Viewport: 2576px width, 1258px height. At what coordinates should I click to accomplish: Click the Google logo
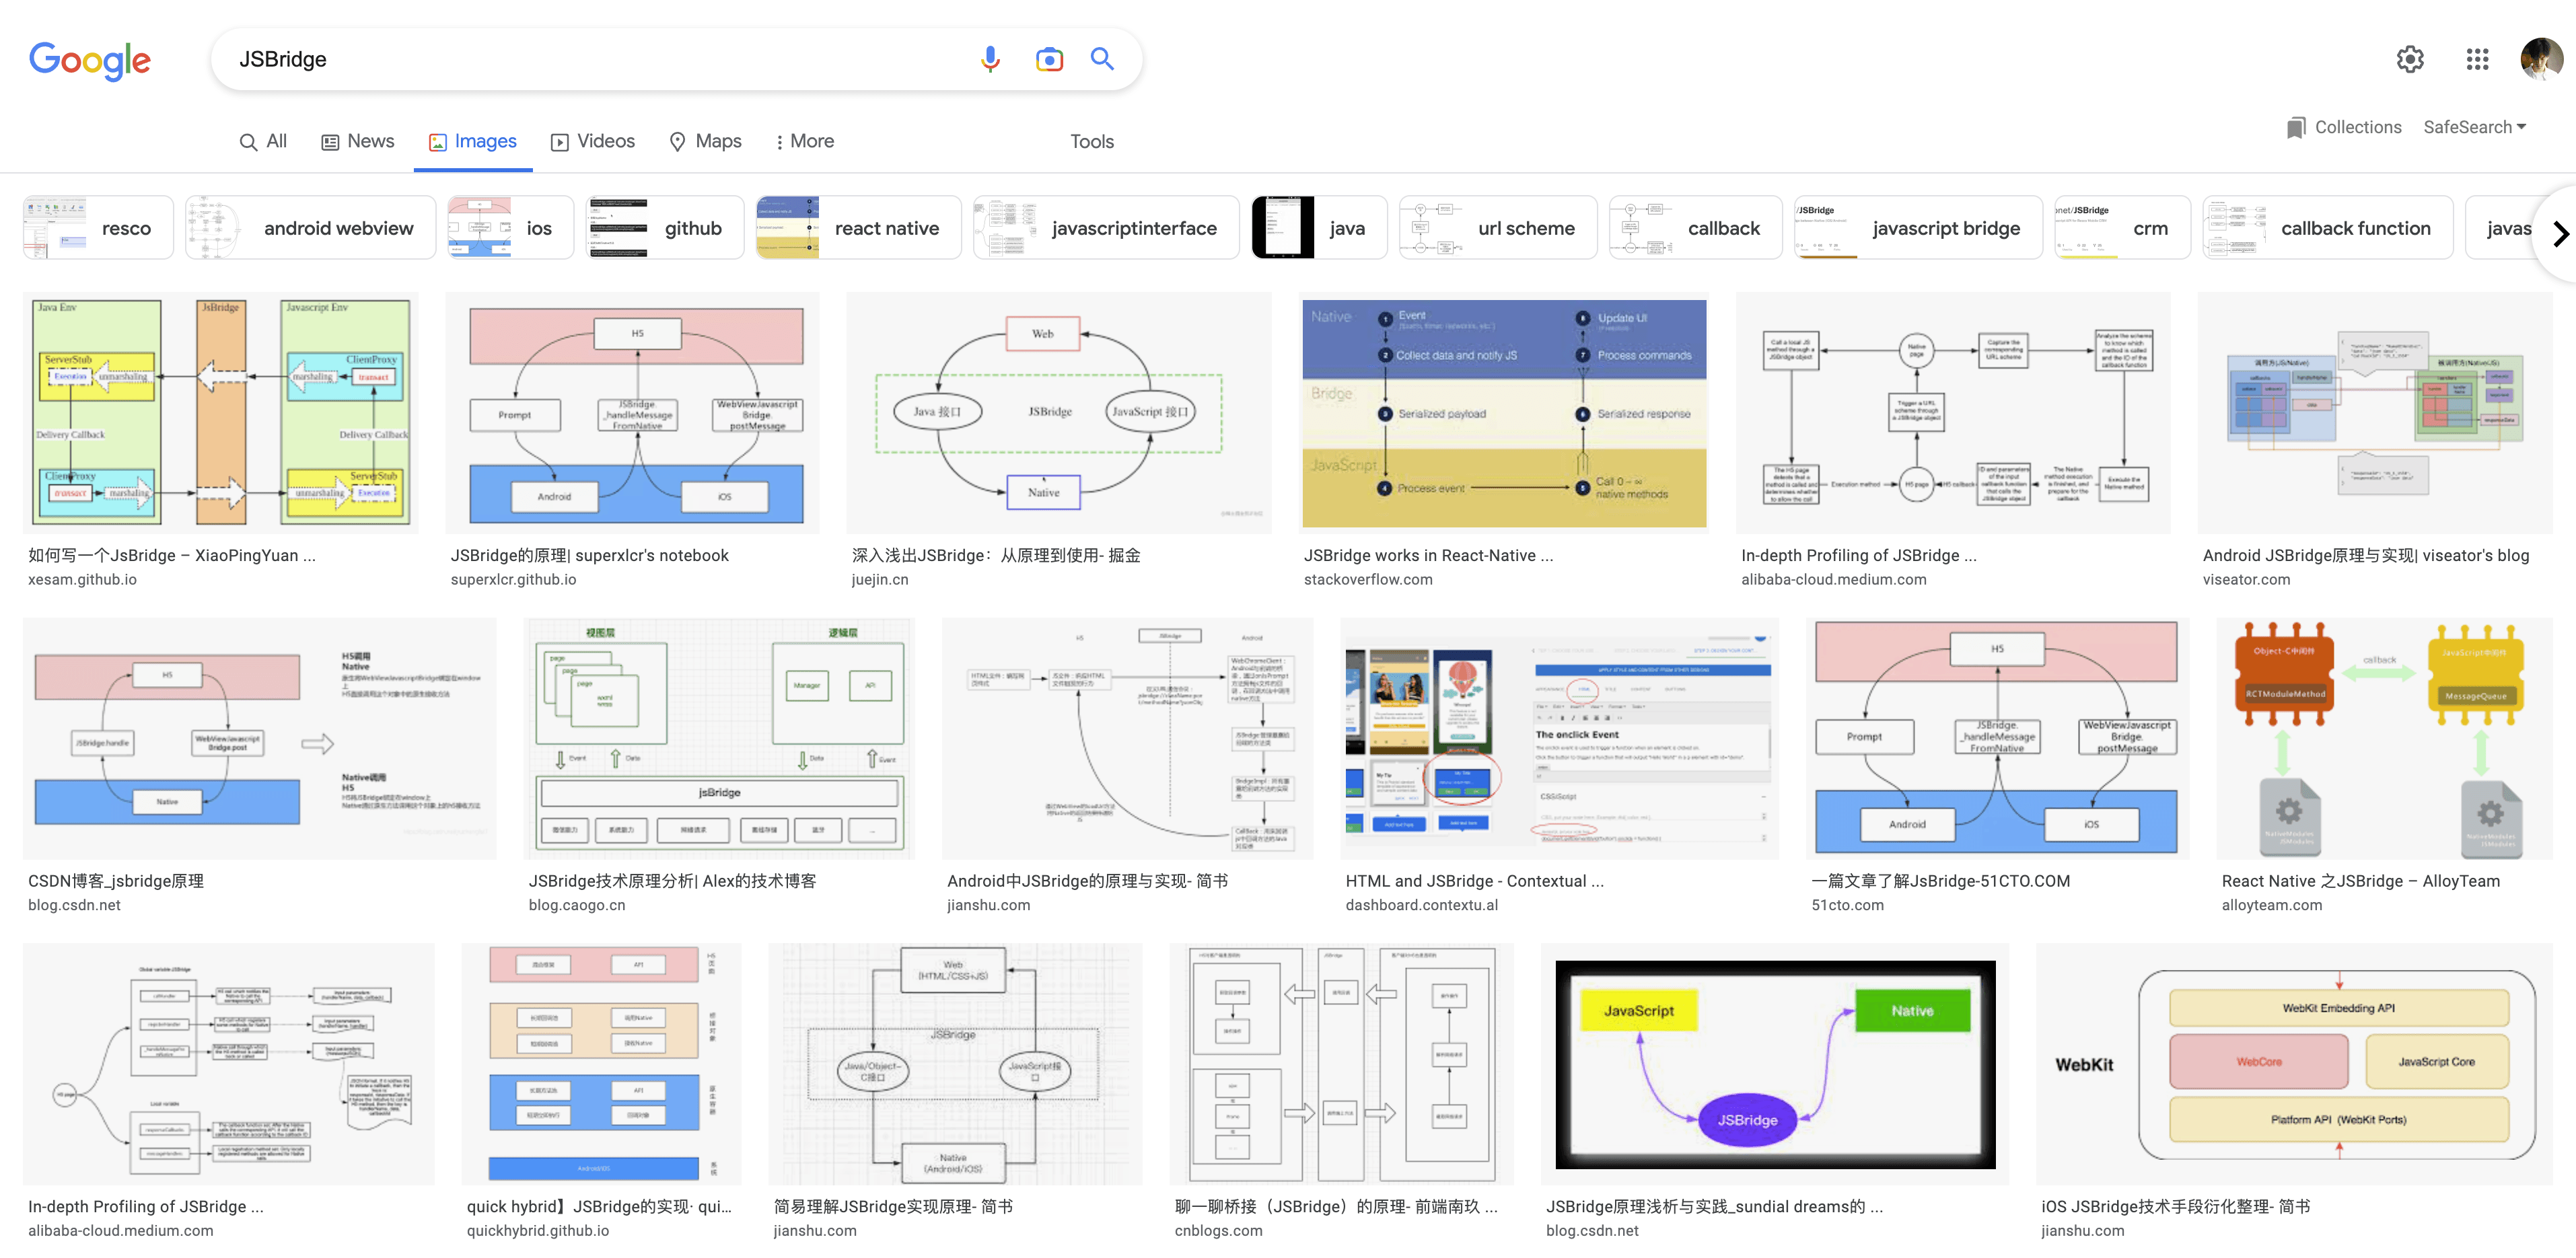tap(89, 60)
